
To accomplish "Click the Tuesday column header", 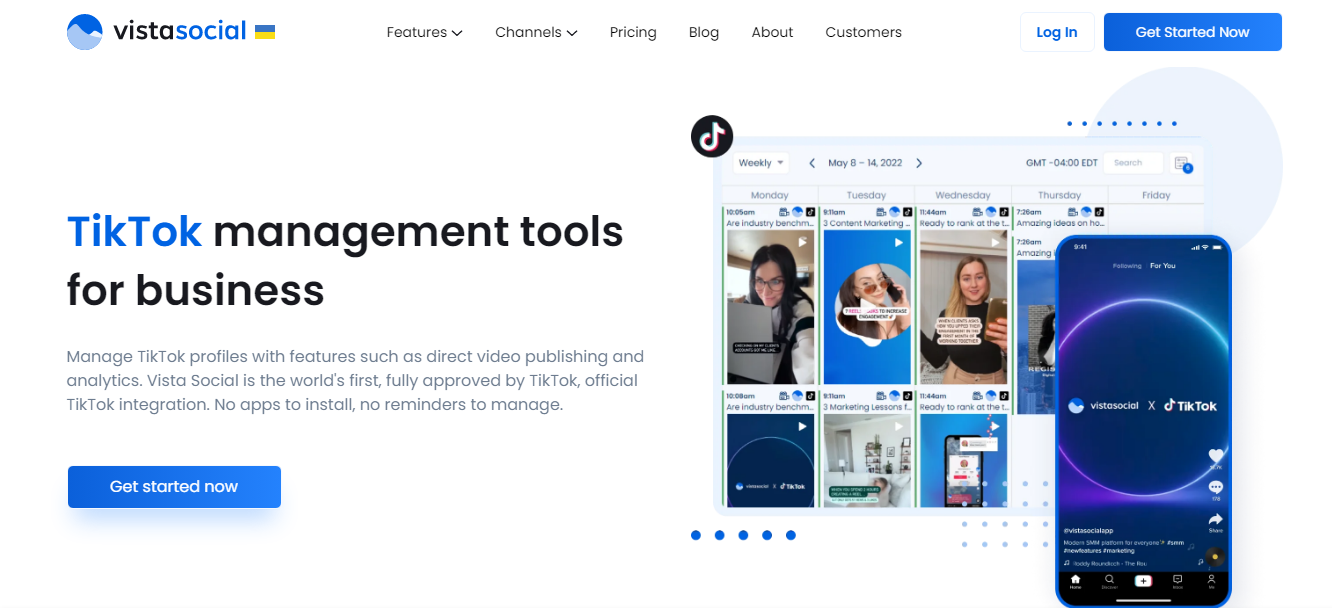I will (x=866, y=195).
